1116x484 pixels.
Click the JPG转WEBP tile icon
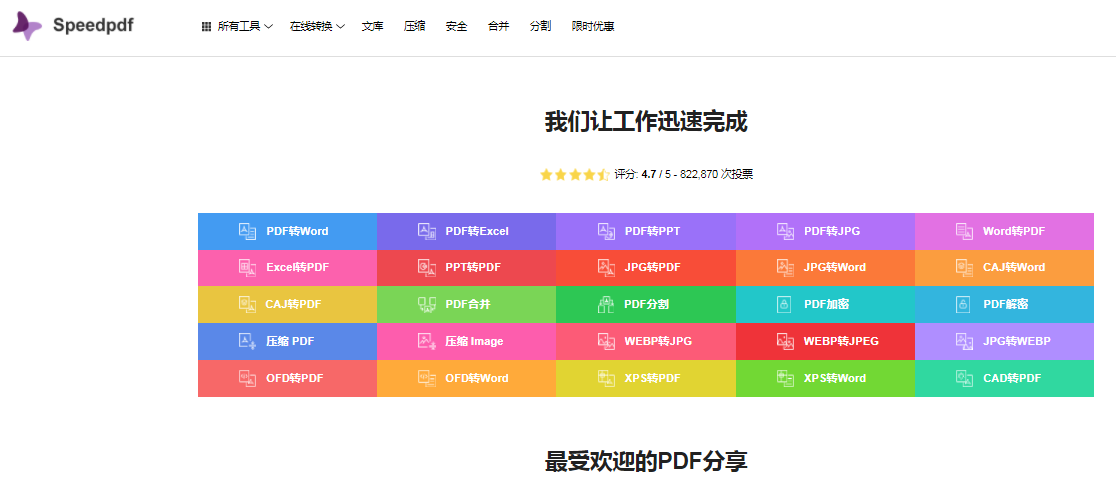(x=964, y=341)
